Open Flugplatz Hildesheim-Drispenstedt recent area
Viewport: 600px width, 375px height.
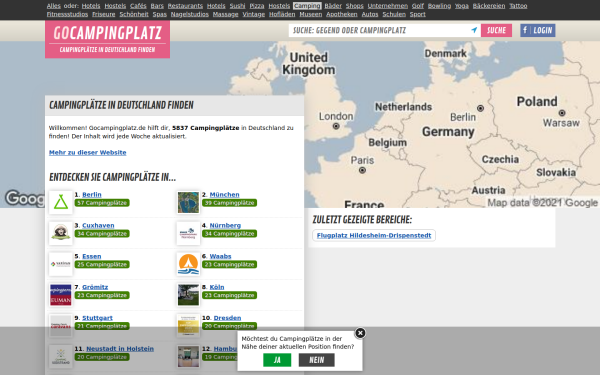click(374, 235)
